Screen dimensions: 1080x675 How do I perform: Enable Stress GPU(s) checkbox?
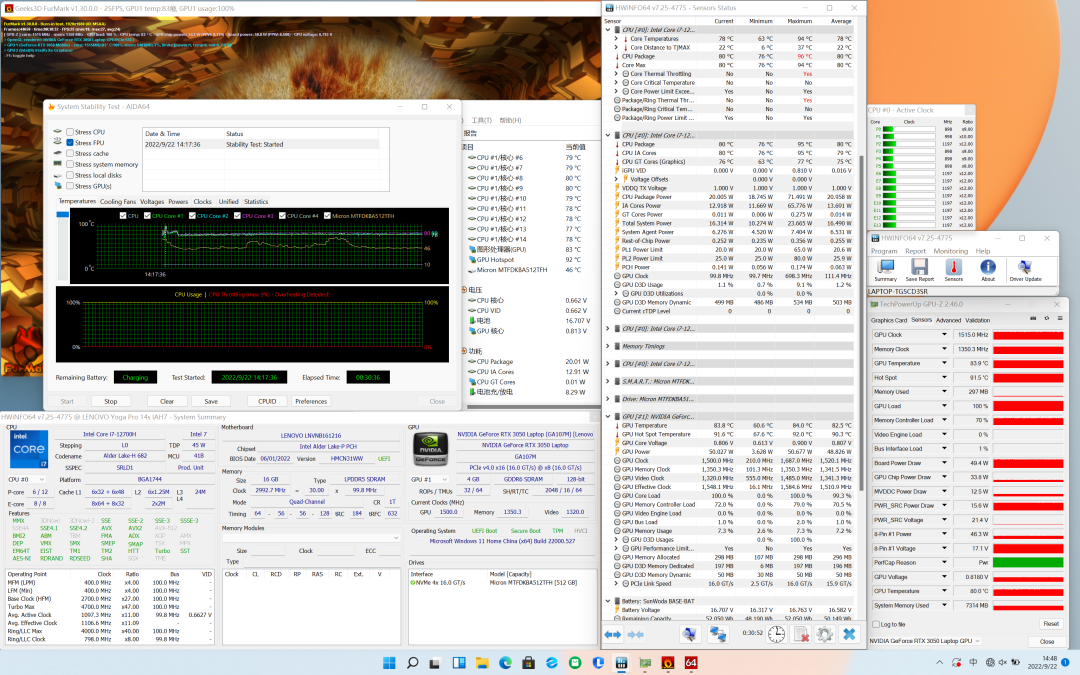point(70,186)
